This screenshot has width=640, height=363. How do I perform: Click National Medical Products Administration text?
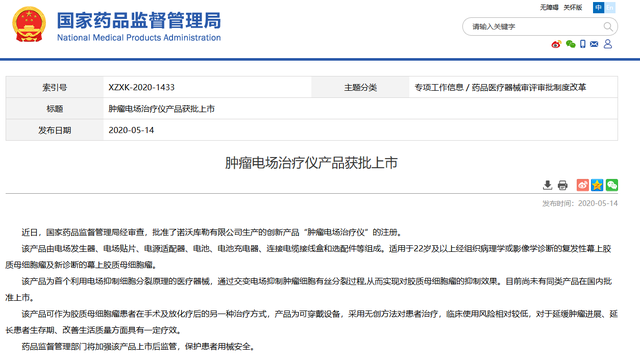coord(139,38)
